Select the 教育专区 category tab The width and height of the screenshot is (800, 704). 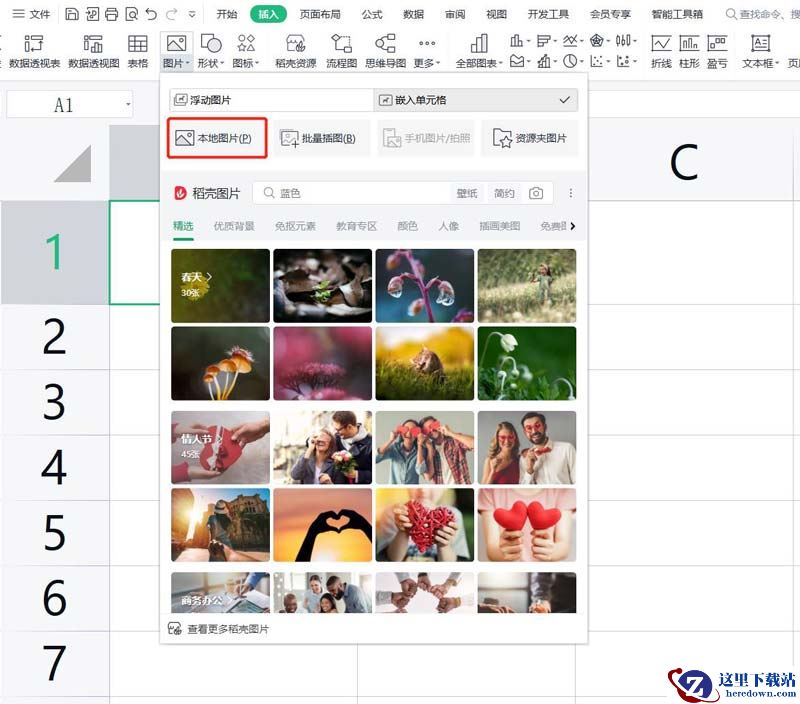(356, 226)
